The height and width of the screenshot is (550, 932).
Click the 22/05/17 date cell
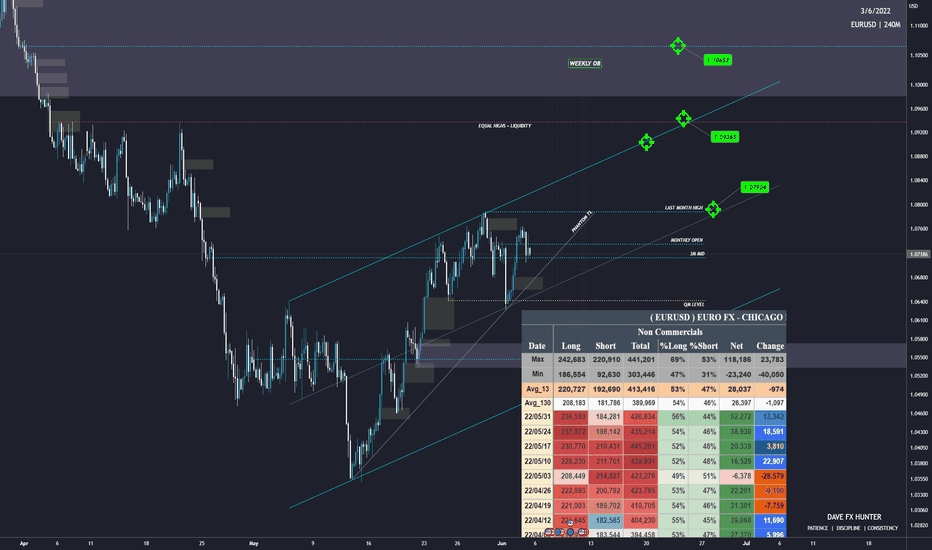(x=537, y=447)
